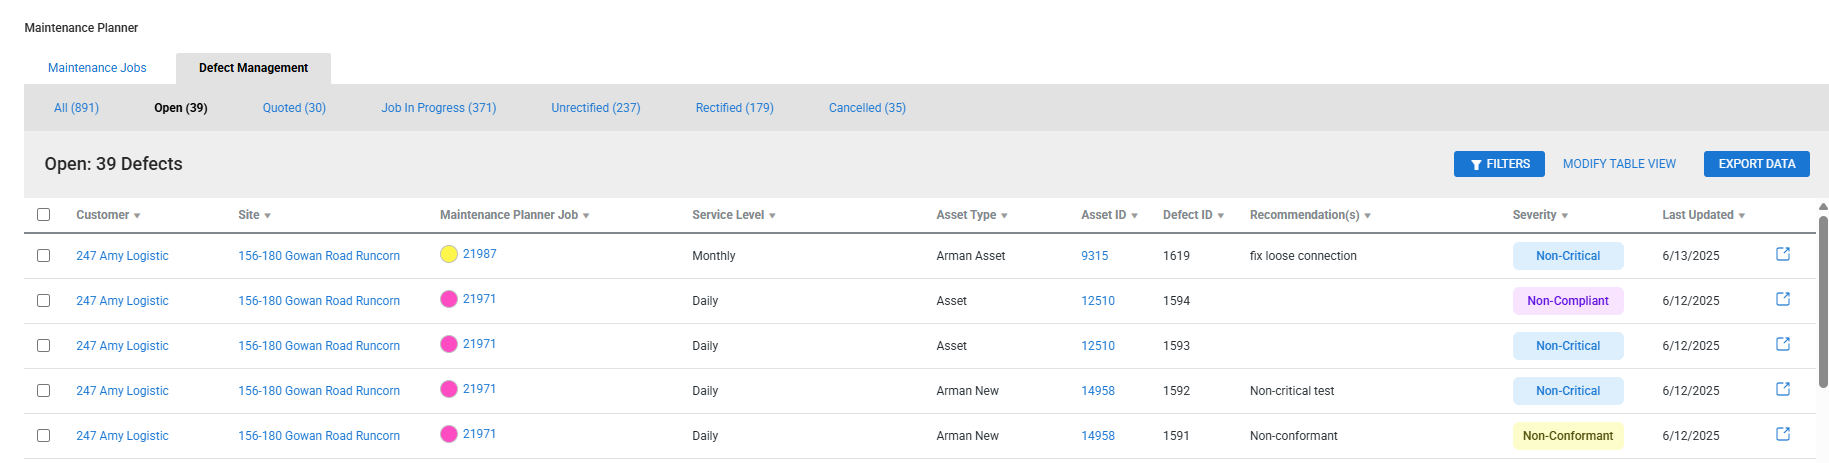Viewport: 1829px width, 463px height.
Task: Open external link icon for defect 1592
Action: (1782, 389)
